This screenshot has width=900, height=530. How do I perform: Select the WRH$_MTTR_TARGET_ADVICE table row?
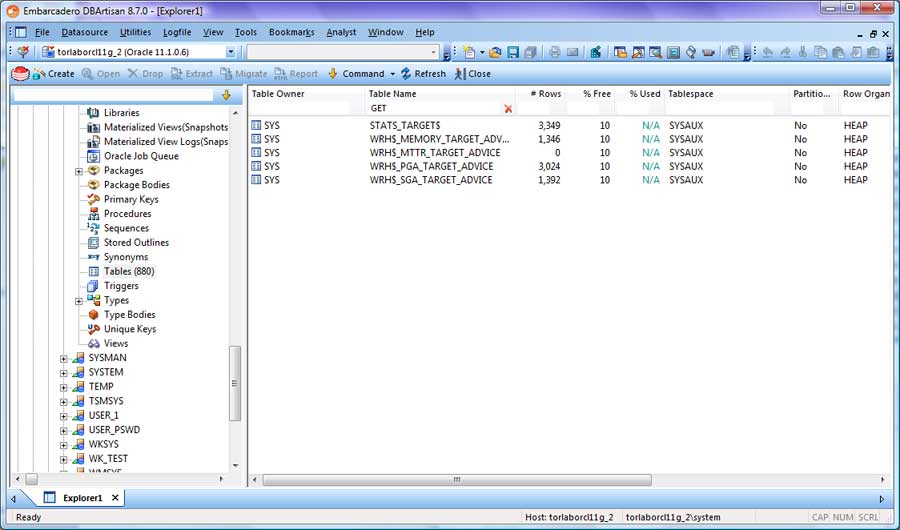pos(568,153)
